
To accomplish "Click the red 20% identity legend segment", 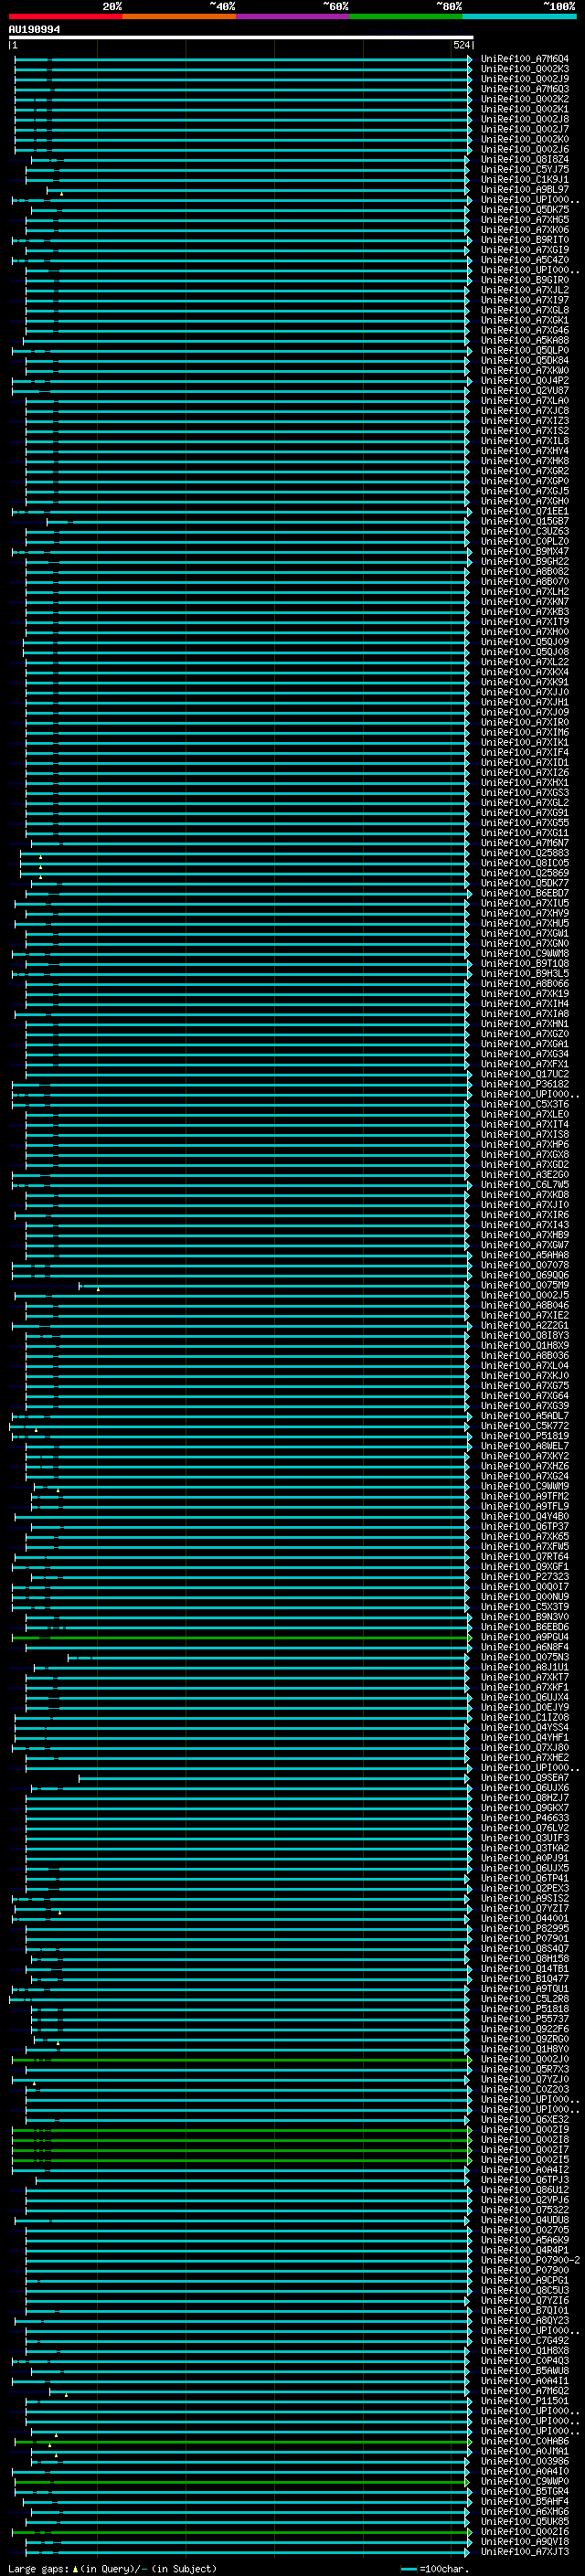I will (65, 16).
